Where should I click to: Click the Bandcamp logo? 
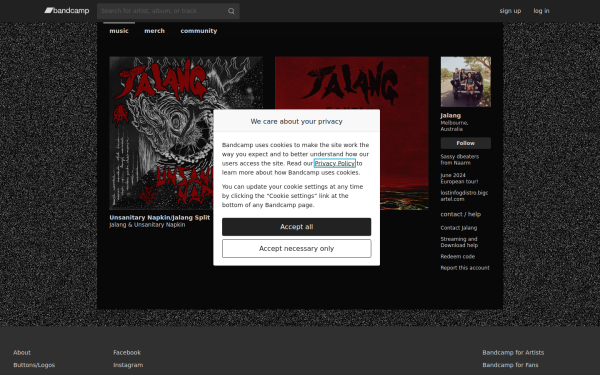click(x=67, y=11)
